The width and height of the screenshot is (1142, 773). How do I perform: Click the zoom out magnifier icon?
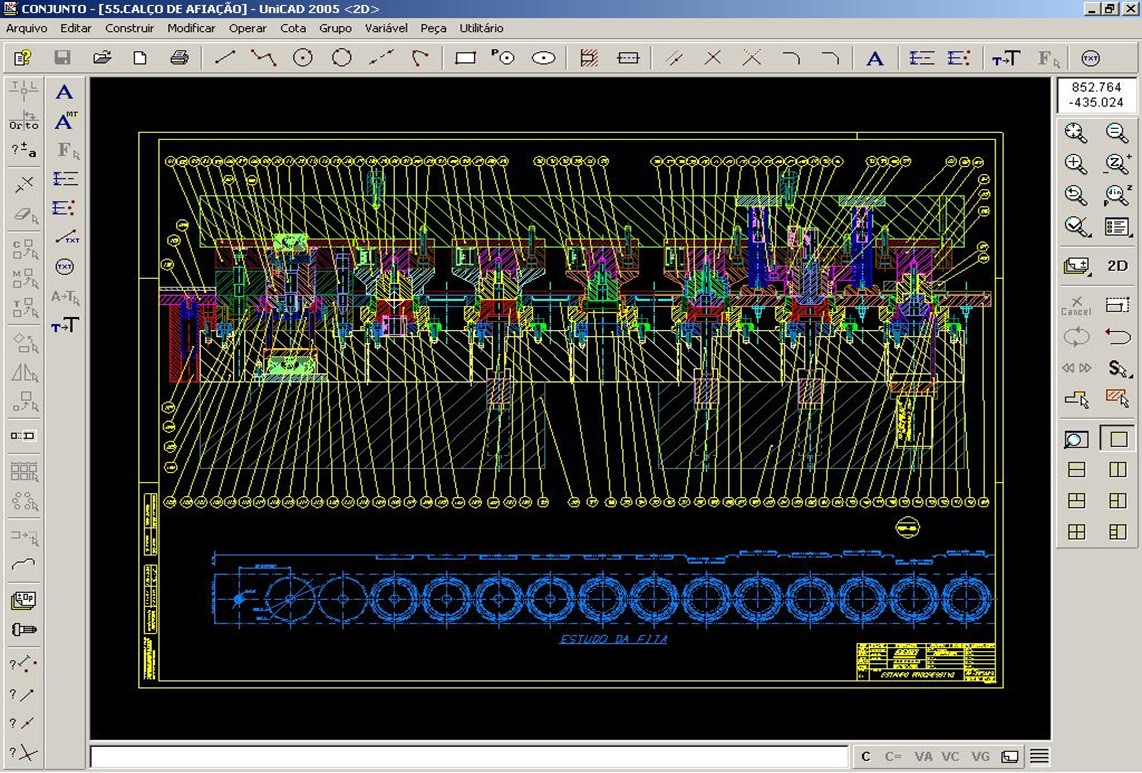tap(1117, 132)
